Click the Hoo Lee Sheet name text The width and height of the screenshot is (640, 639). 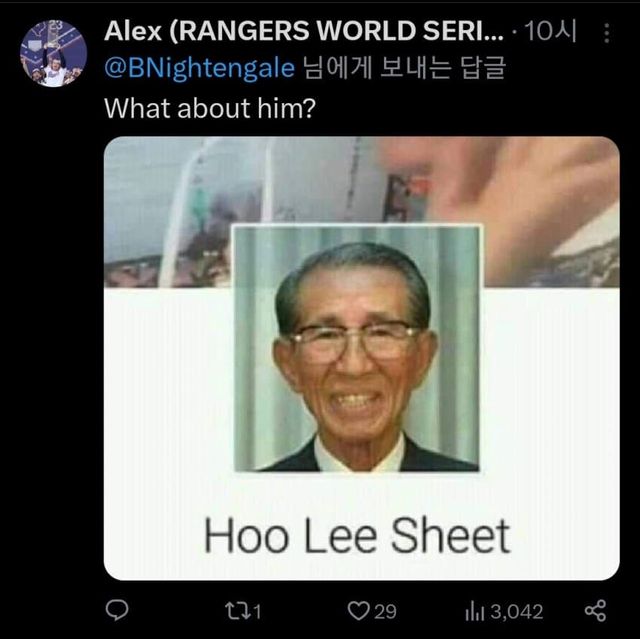(x=357, y=535)
